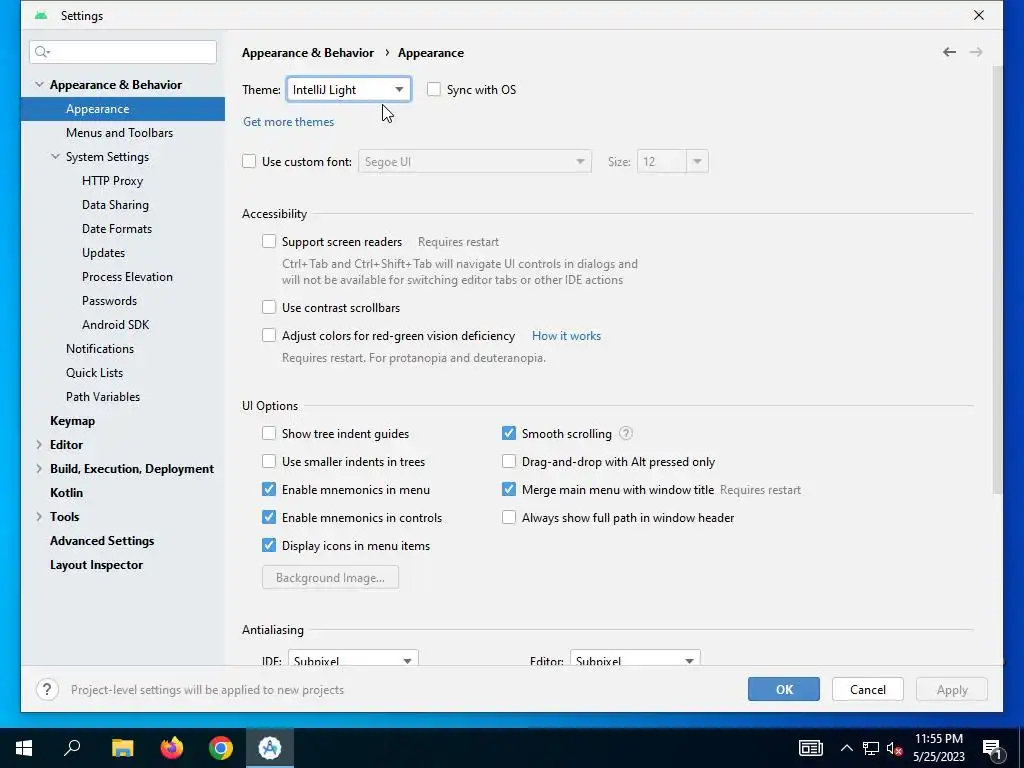Check Use smaller indents in trees
The height and width of the screenshot is (768, 1024).
pyautogui.click(x=269, y=462)
